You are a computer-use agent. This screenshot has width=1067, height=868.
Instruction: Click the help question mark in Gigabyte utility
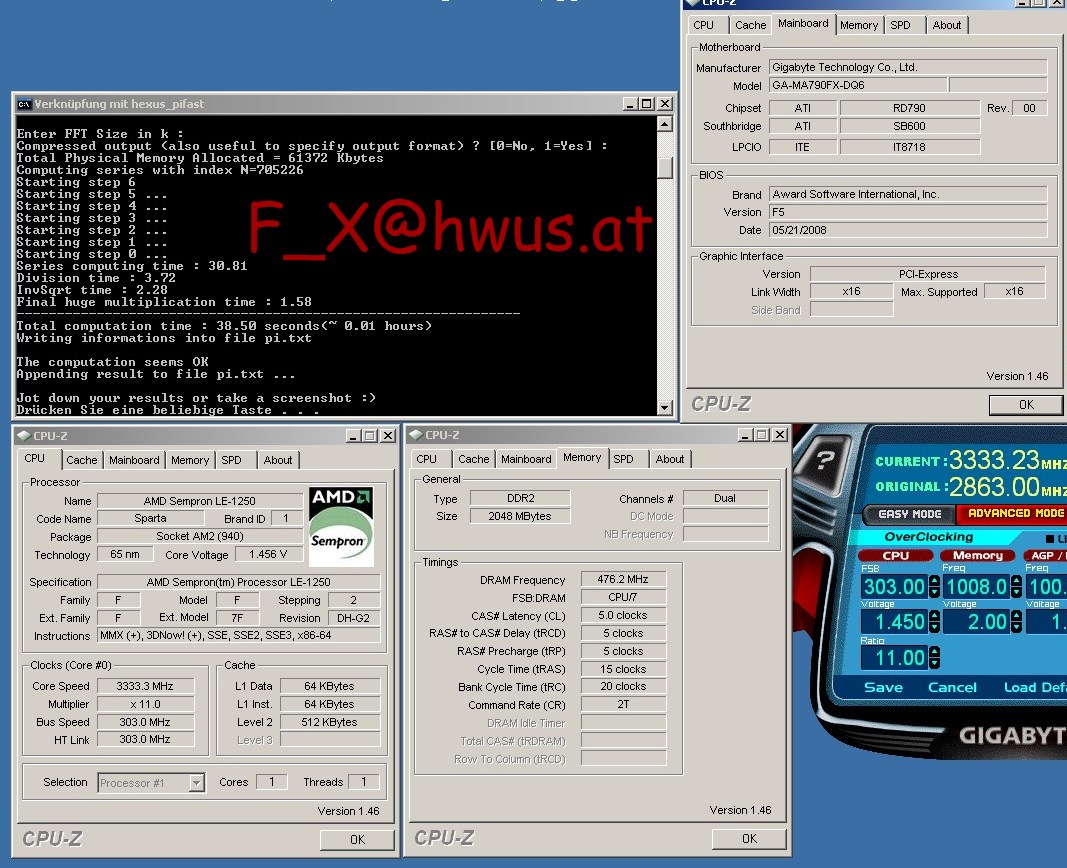click(824, 462)
